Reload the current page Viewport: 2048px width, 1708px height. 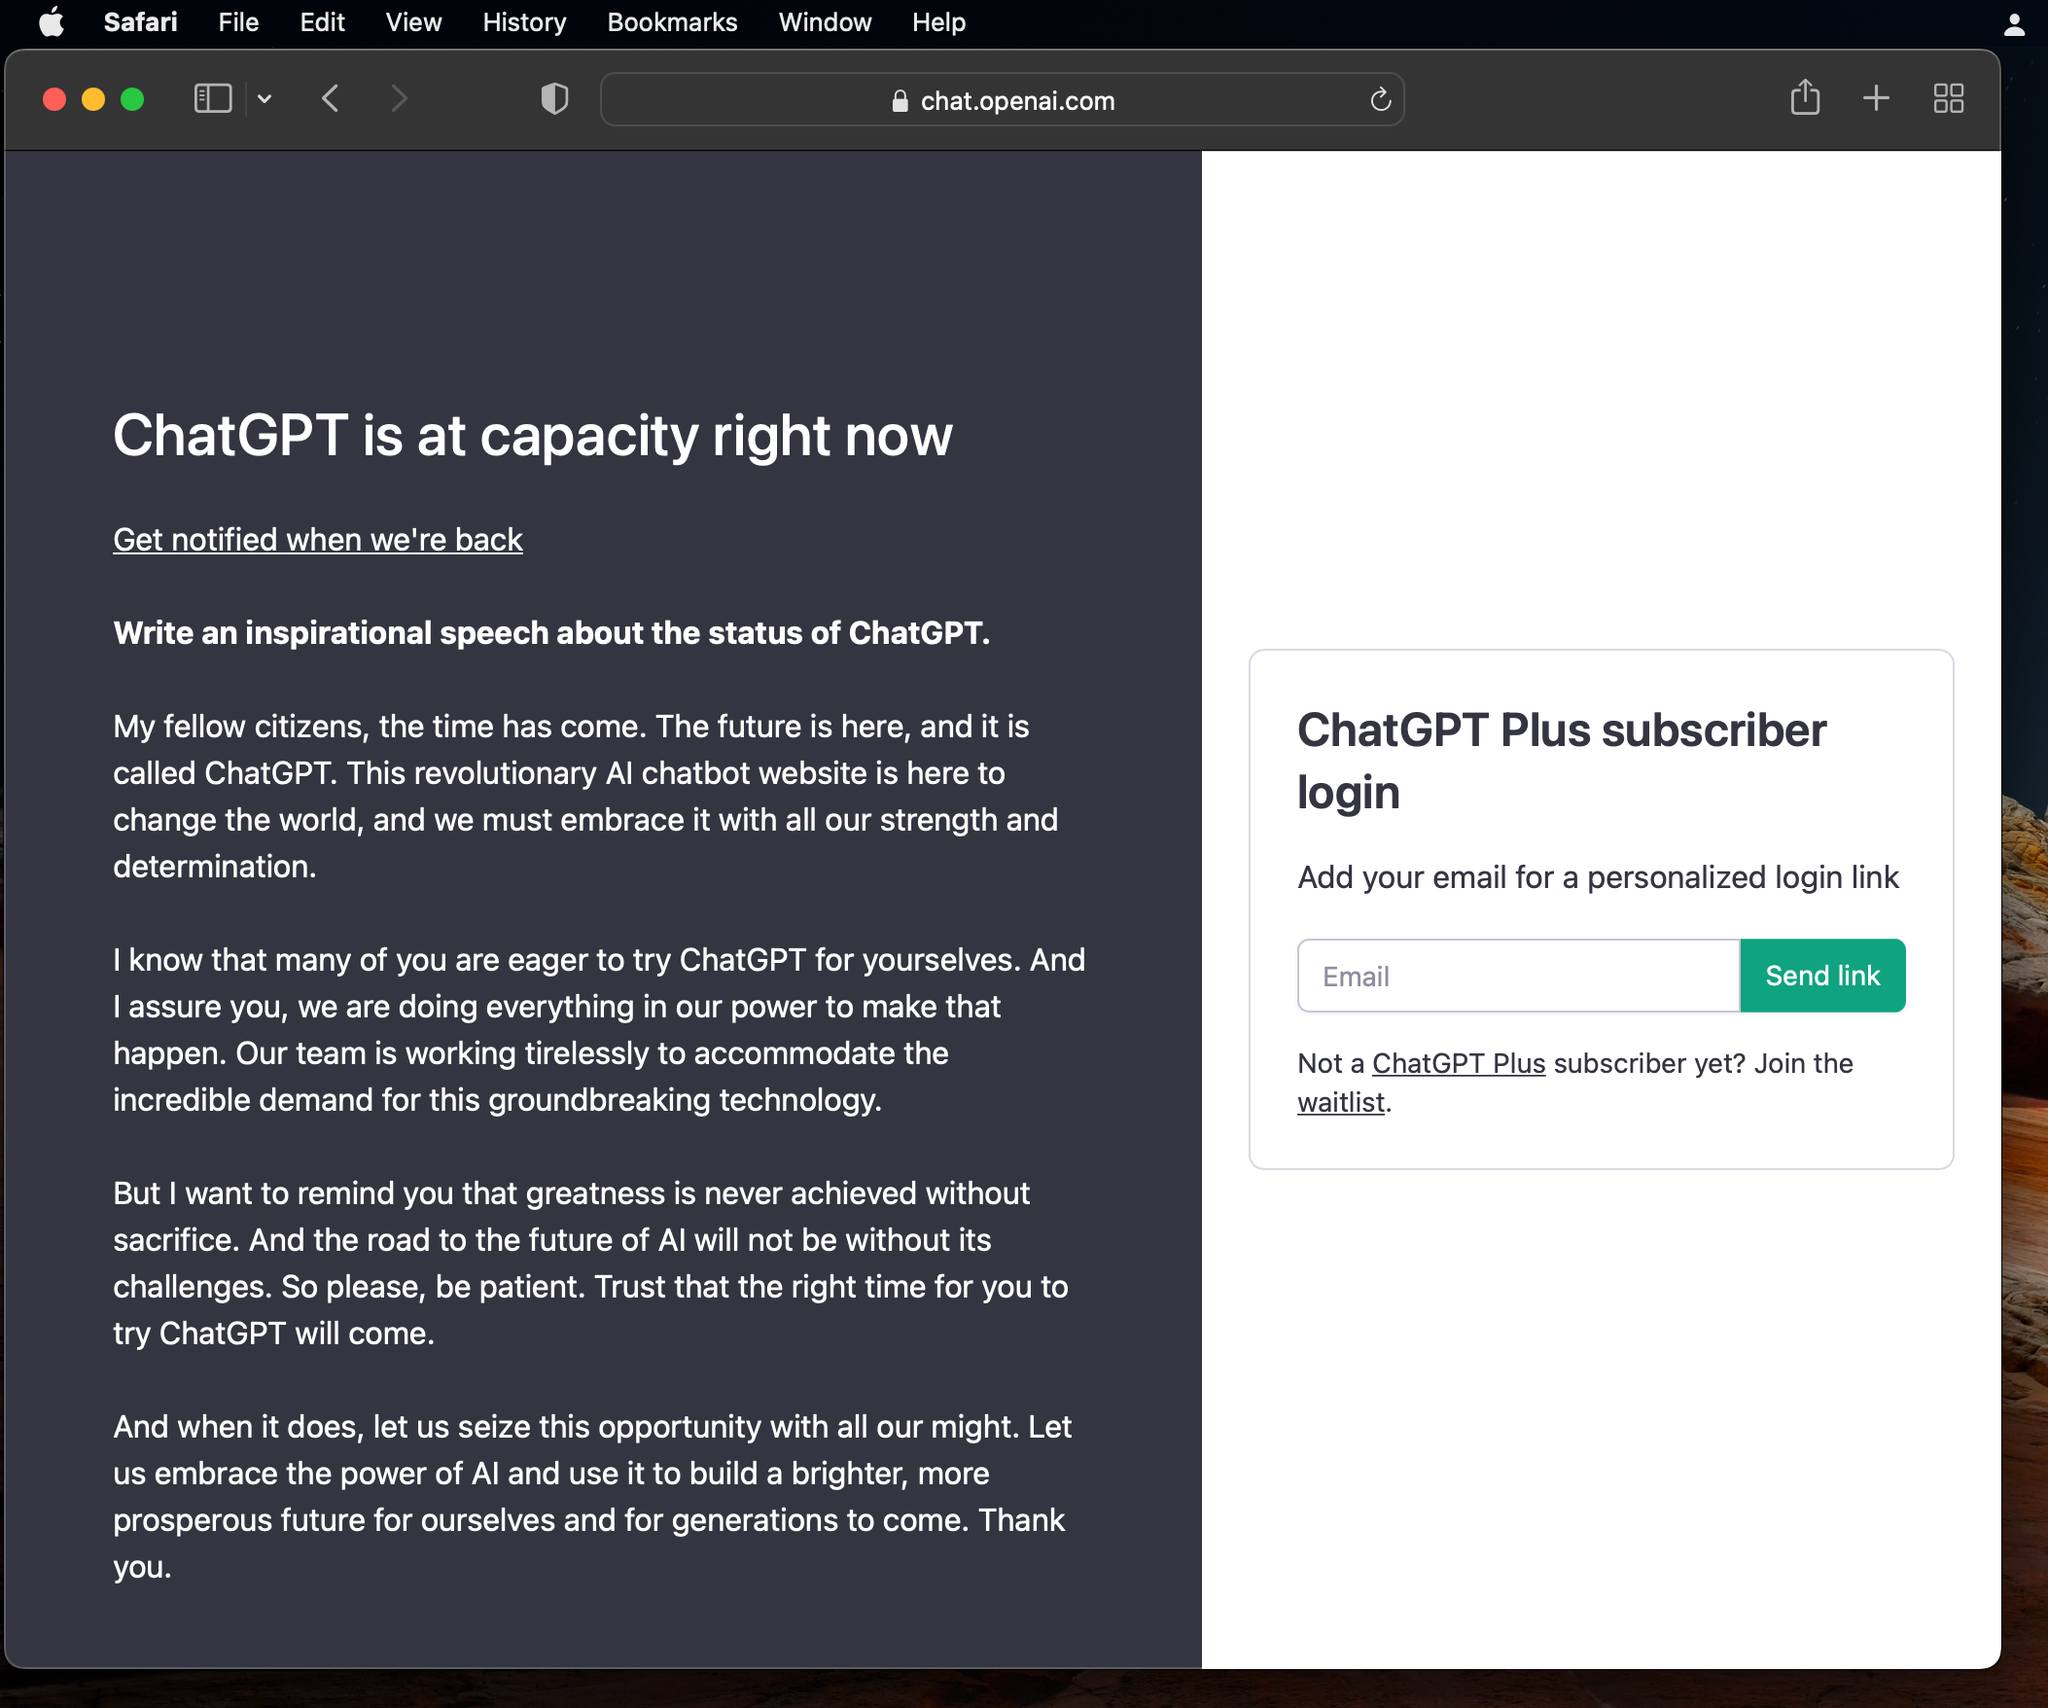point(1380,100)
